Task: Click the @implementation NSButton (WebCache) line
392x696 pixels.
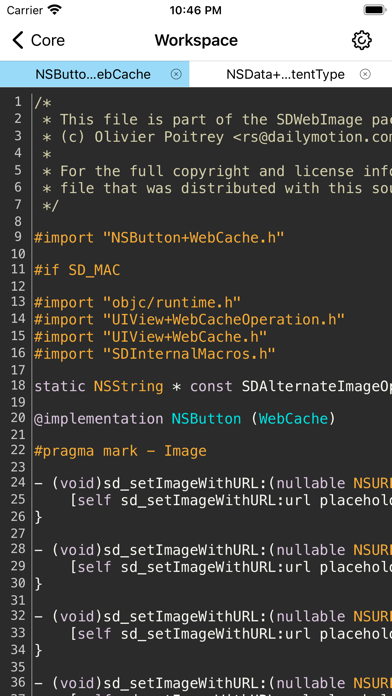Action: [x=185, y=419]
